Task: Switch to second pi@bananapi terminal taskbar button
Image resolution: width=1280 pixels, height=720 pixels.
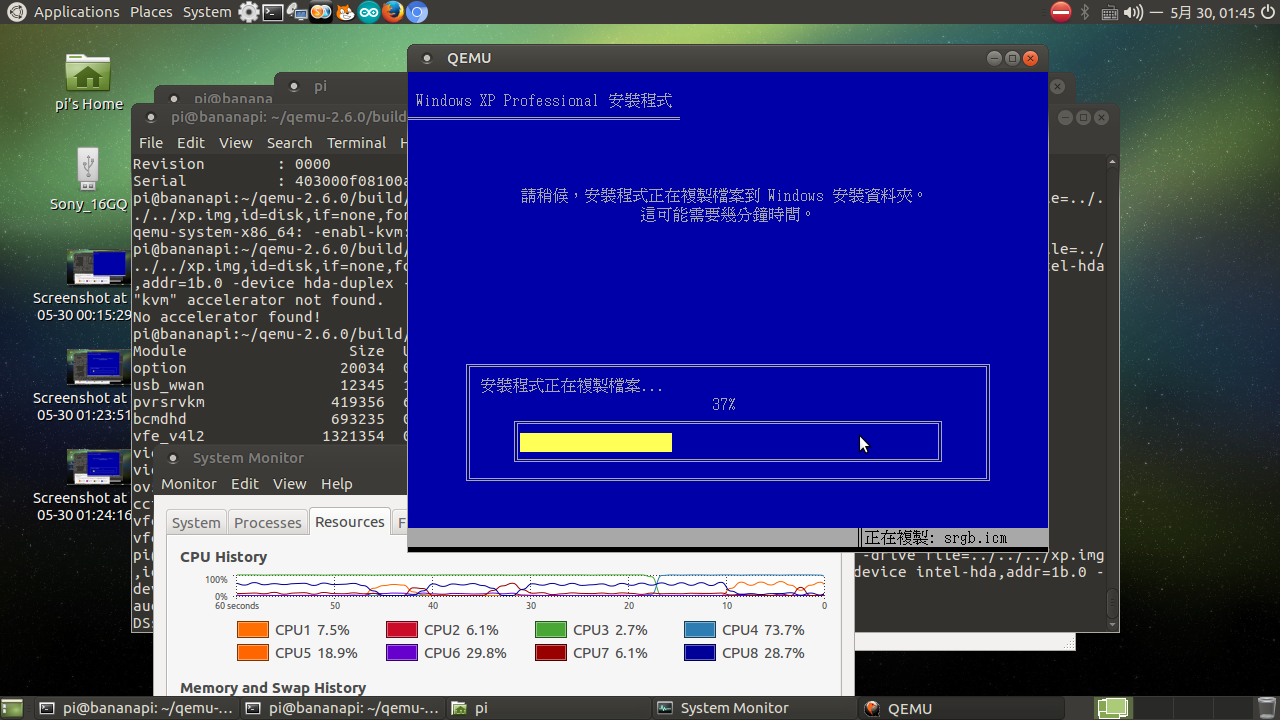Action: 342,708
